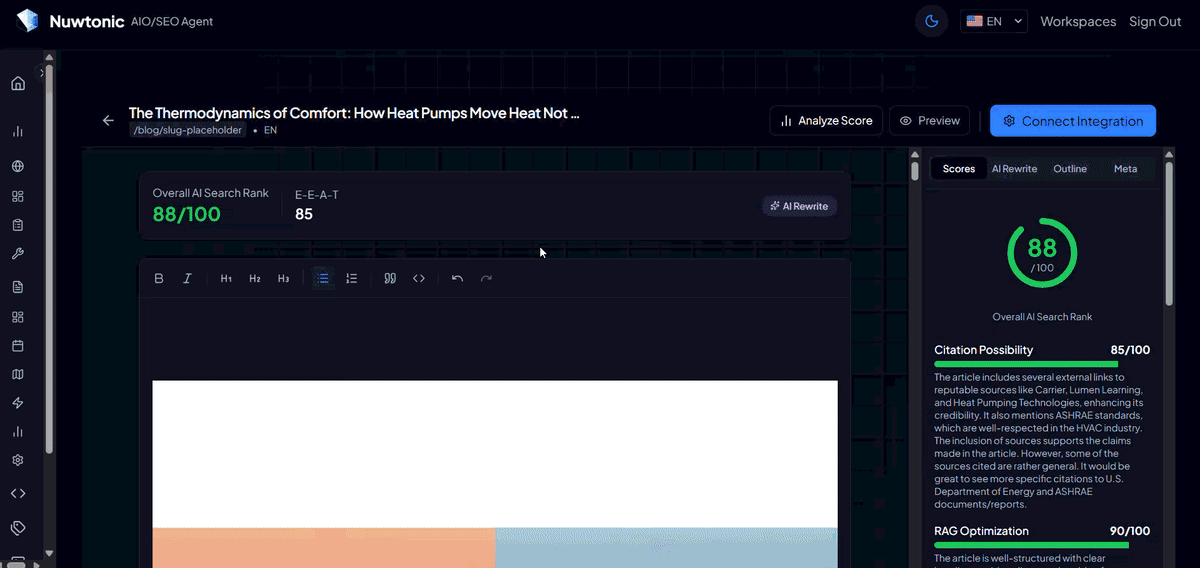The width and height of the screenshot is (1200, 568).
Task: Insert a code block in the editor
Action: 419,278
